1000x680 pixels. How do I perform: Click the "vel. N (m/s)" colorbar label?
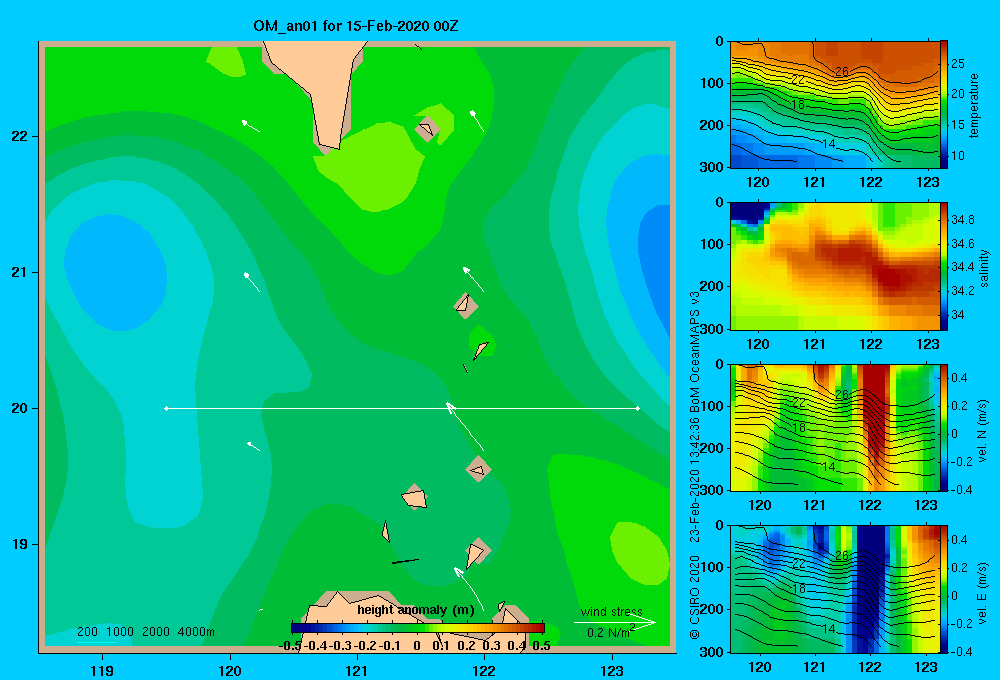pyautogui.click(x=982, y=431)
